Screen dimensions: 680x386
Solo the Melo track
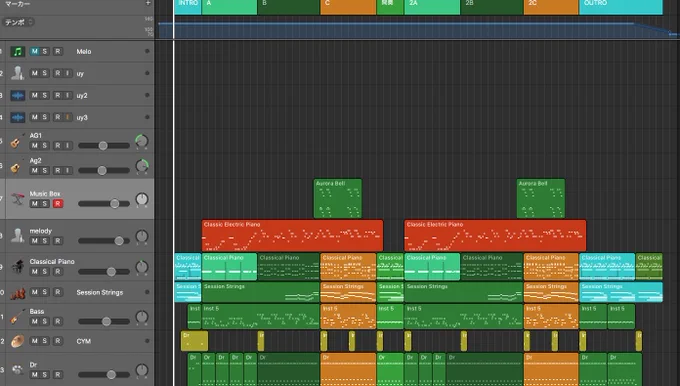[x=45, y=51]
